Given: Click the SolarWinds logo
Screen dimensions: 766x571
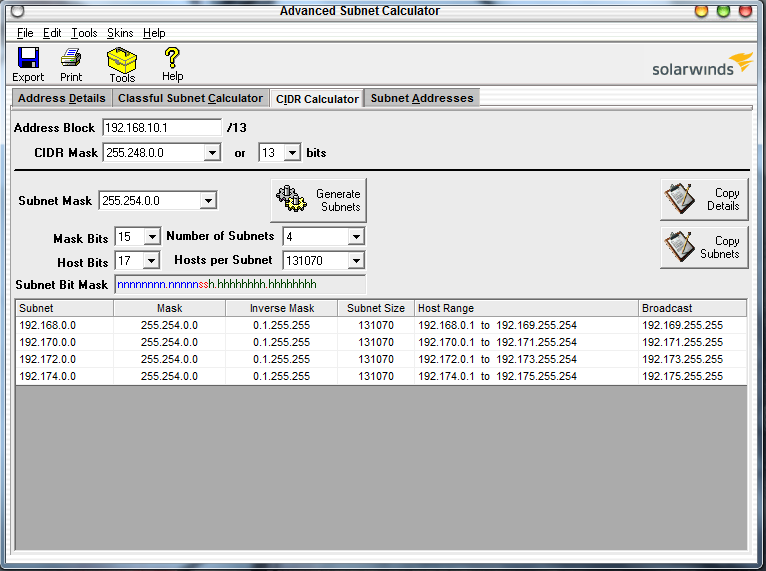Looking at the screenshot, I should (x=702, y=64).
